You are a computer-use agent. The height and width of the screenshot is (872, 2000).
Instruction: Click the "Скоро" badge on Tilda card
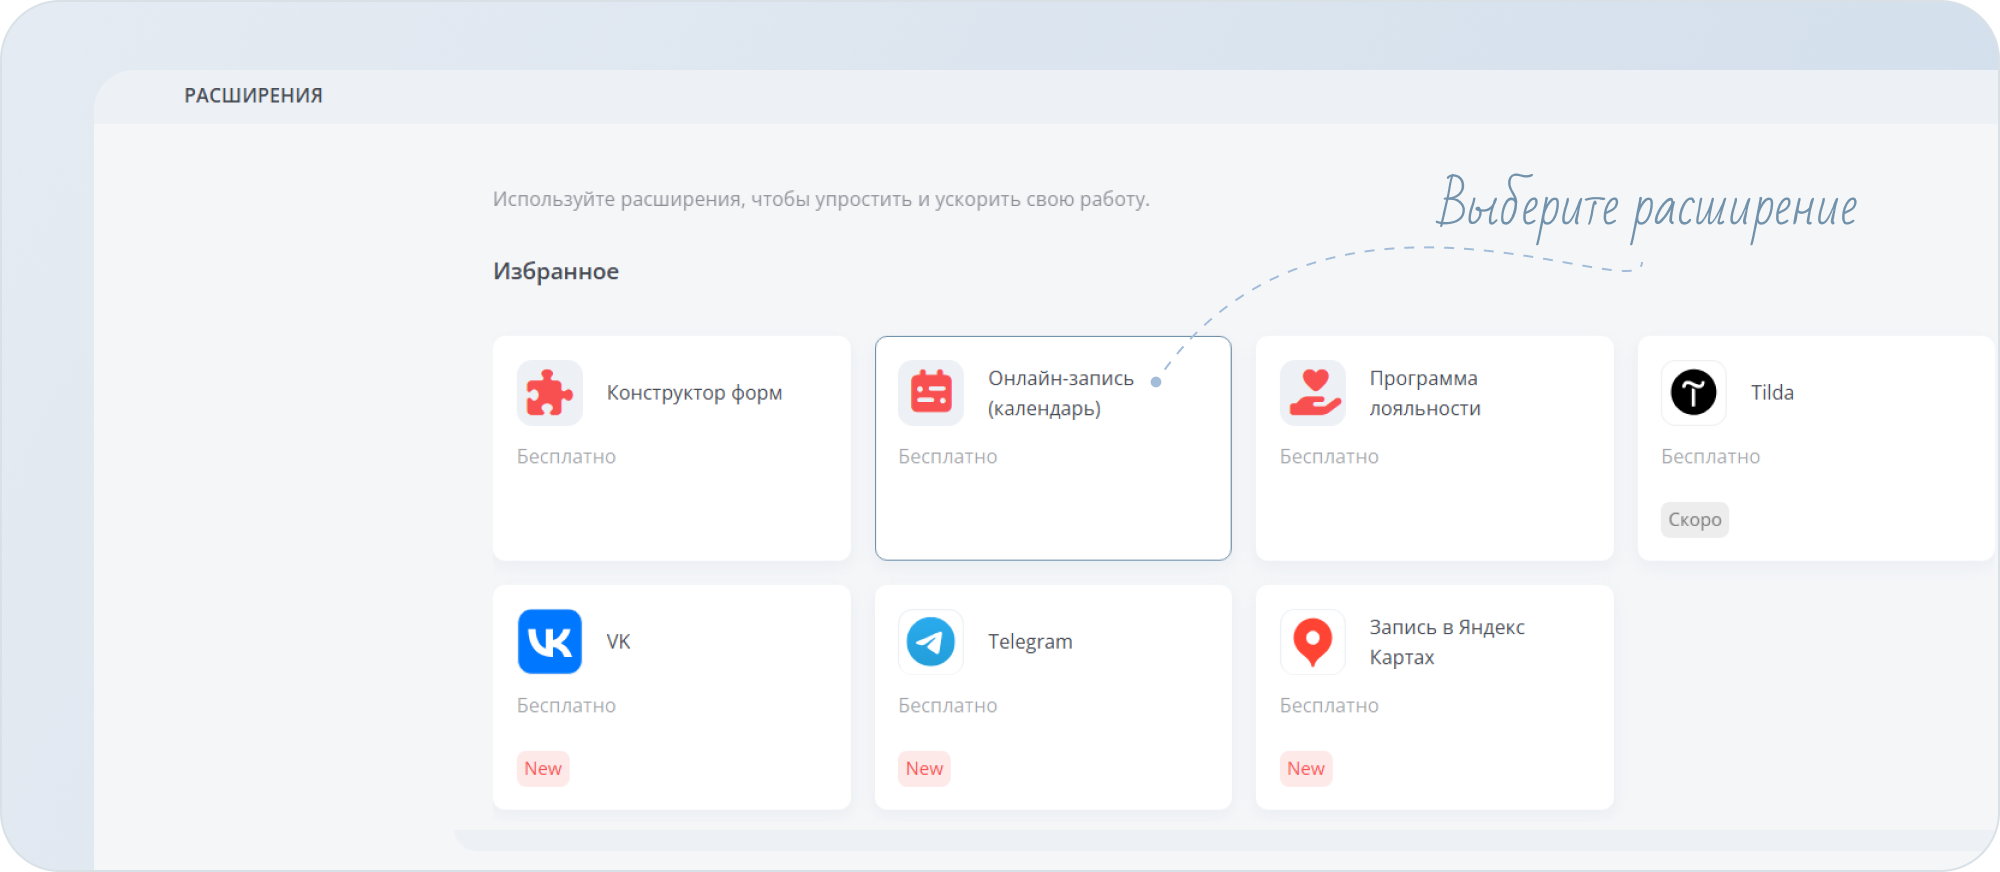(1694, 520)
